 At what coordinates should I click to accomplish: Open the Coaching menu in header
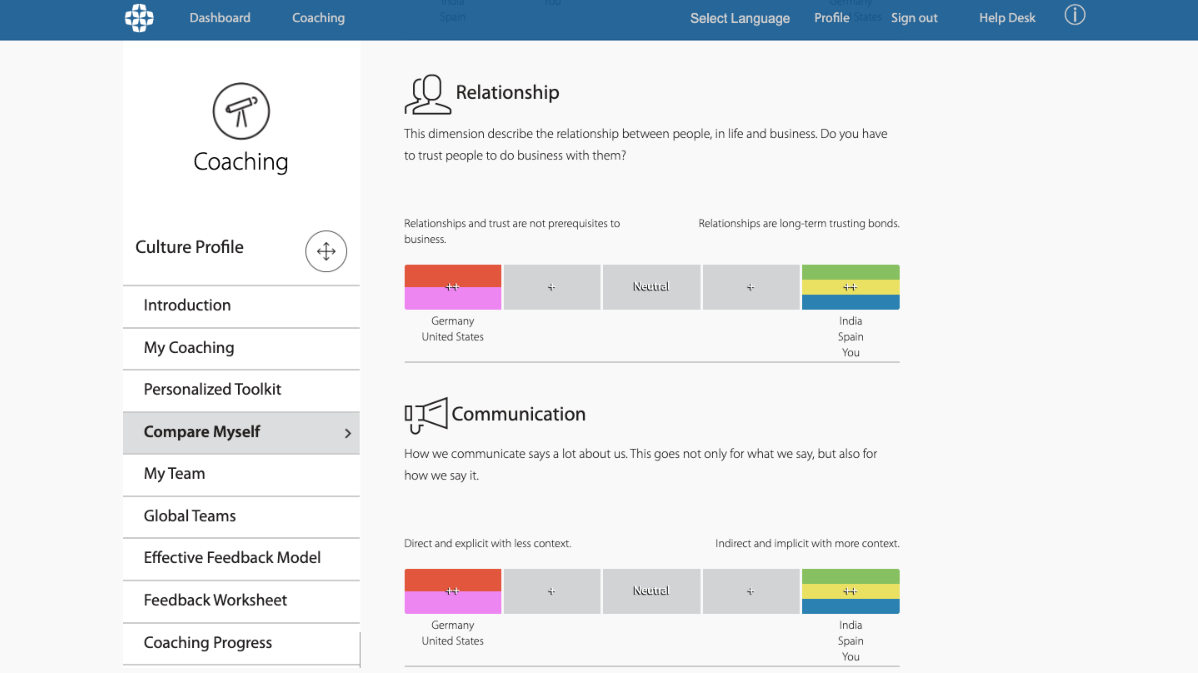pos(318,18)
